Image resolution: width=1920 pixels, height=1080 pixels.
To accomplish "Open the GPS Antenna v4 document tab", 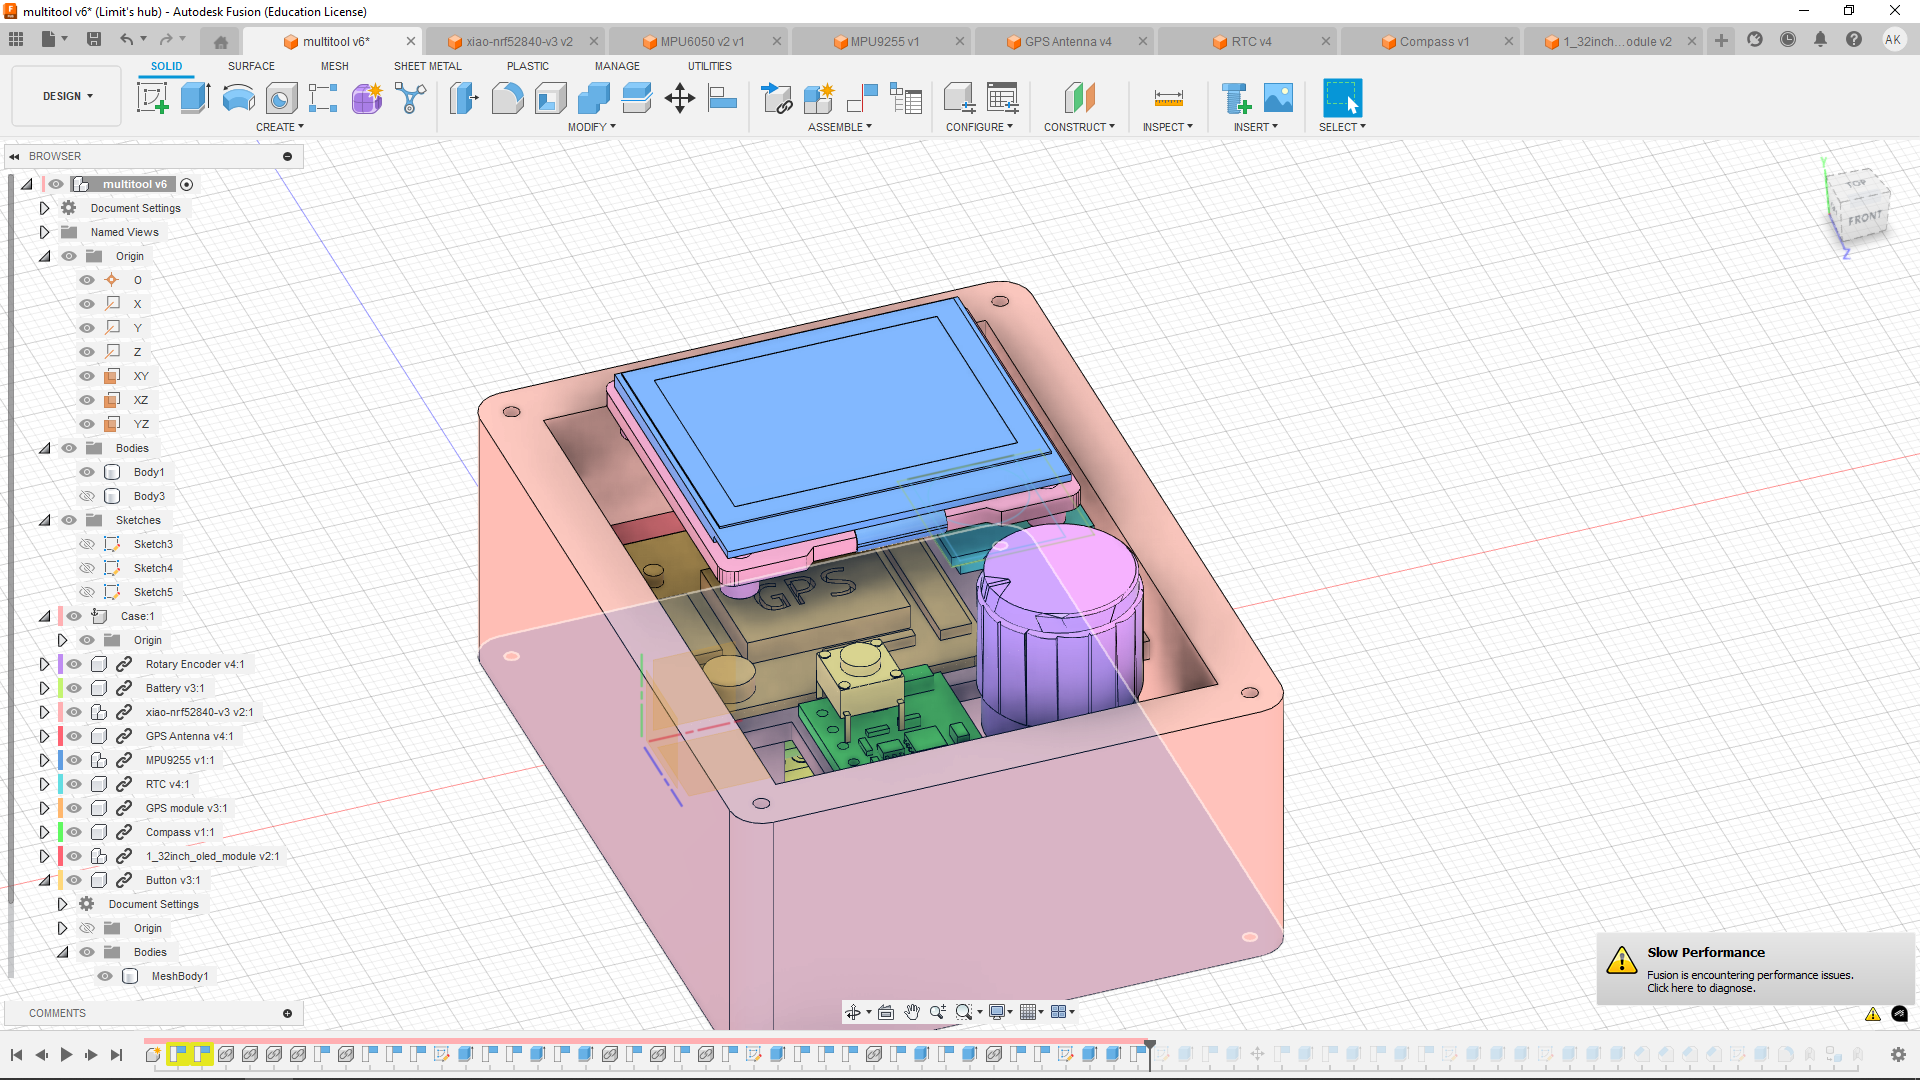I will tap(1066, 41).
